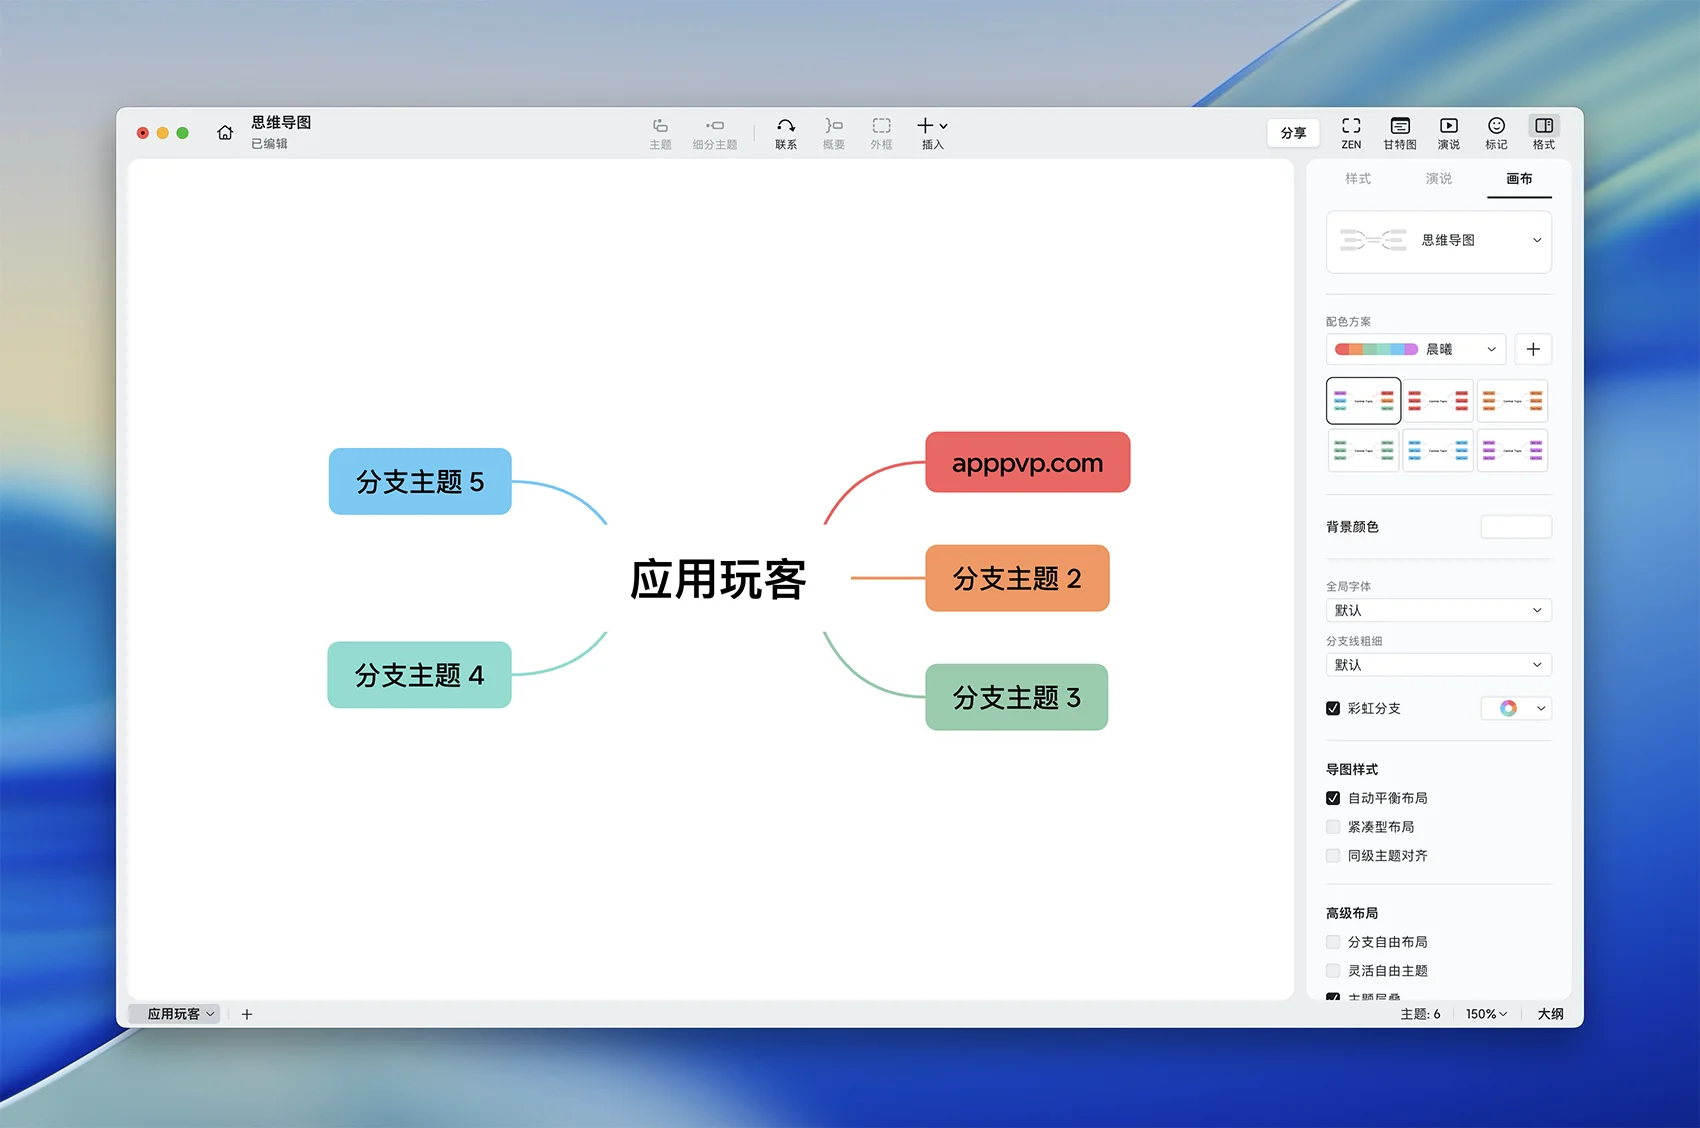This screenshot has width=1700, height=1128.
Task: Start 演说 presentation mode
Action: tap(1448, 127)
